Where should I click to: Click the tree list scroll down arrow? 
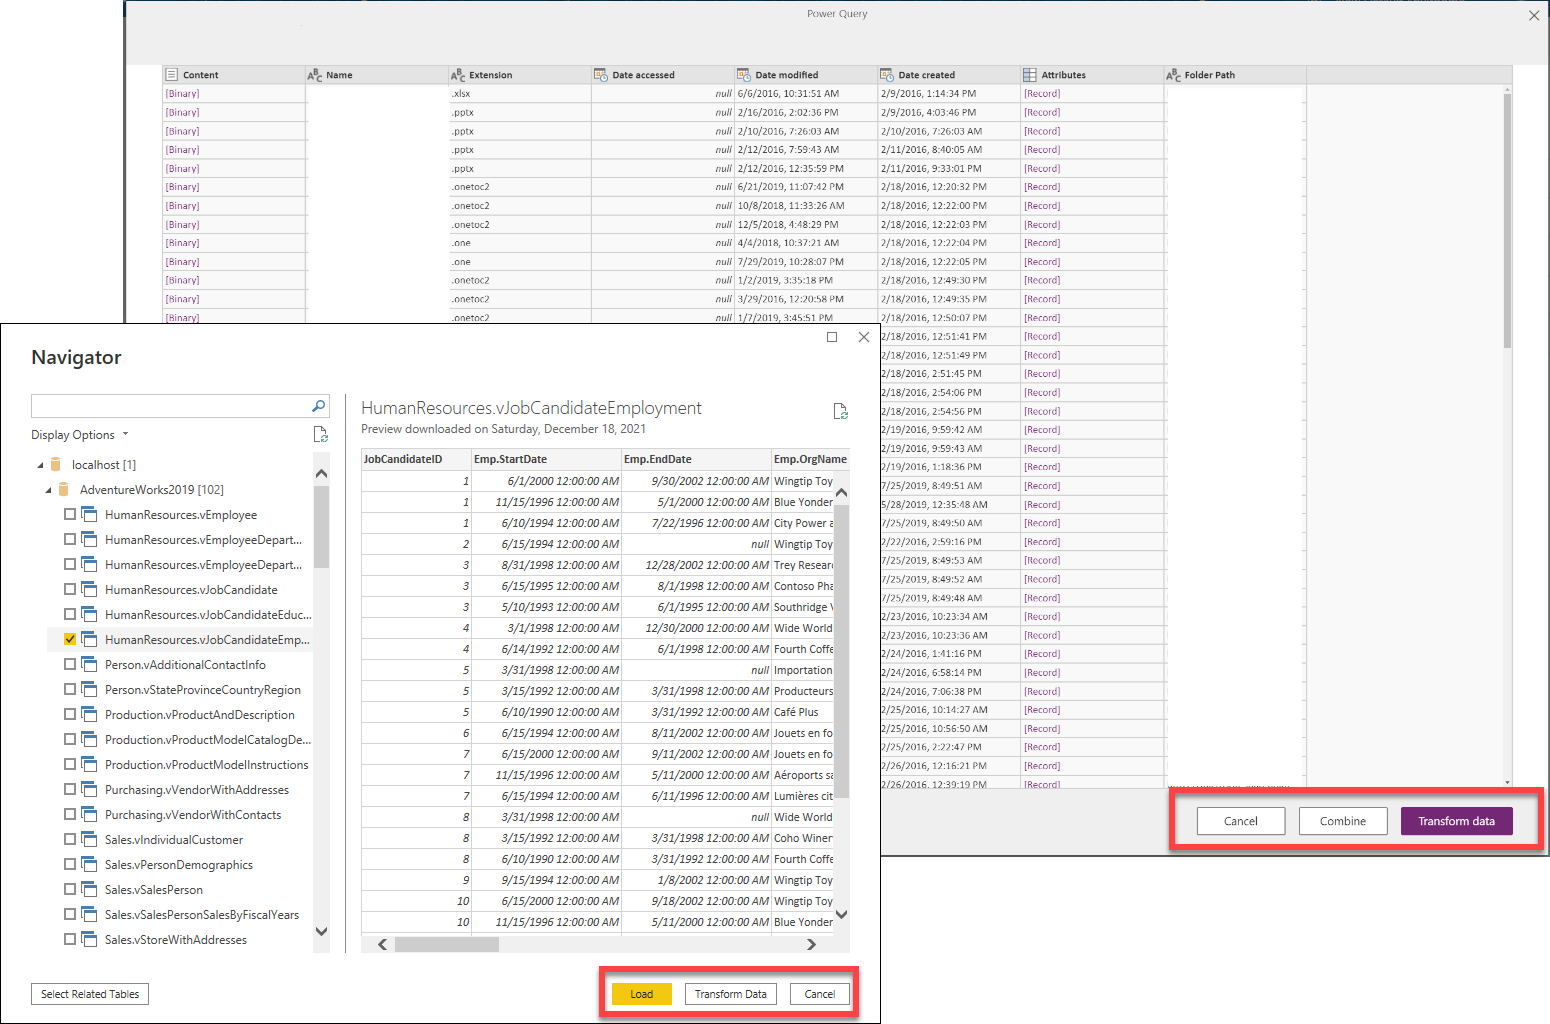pyautogui.click(x=321, y=931)
